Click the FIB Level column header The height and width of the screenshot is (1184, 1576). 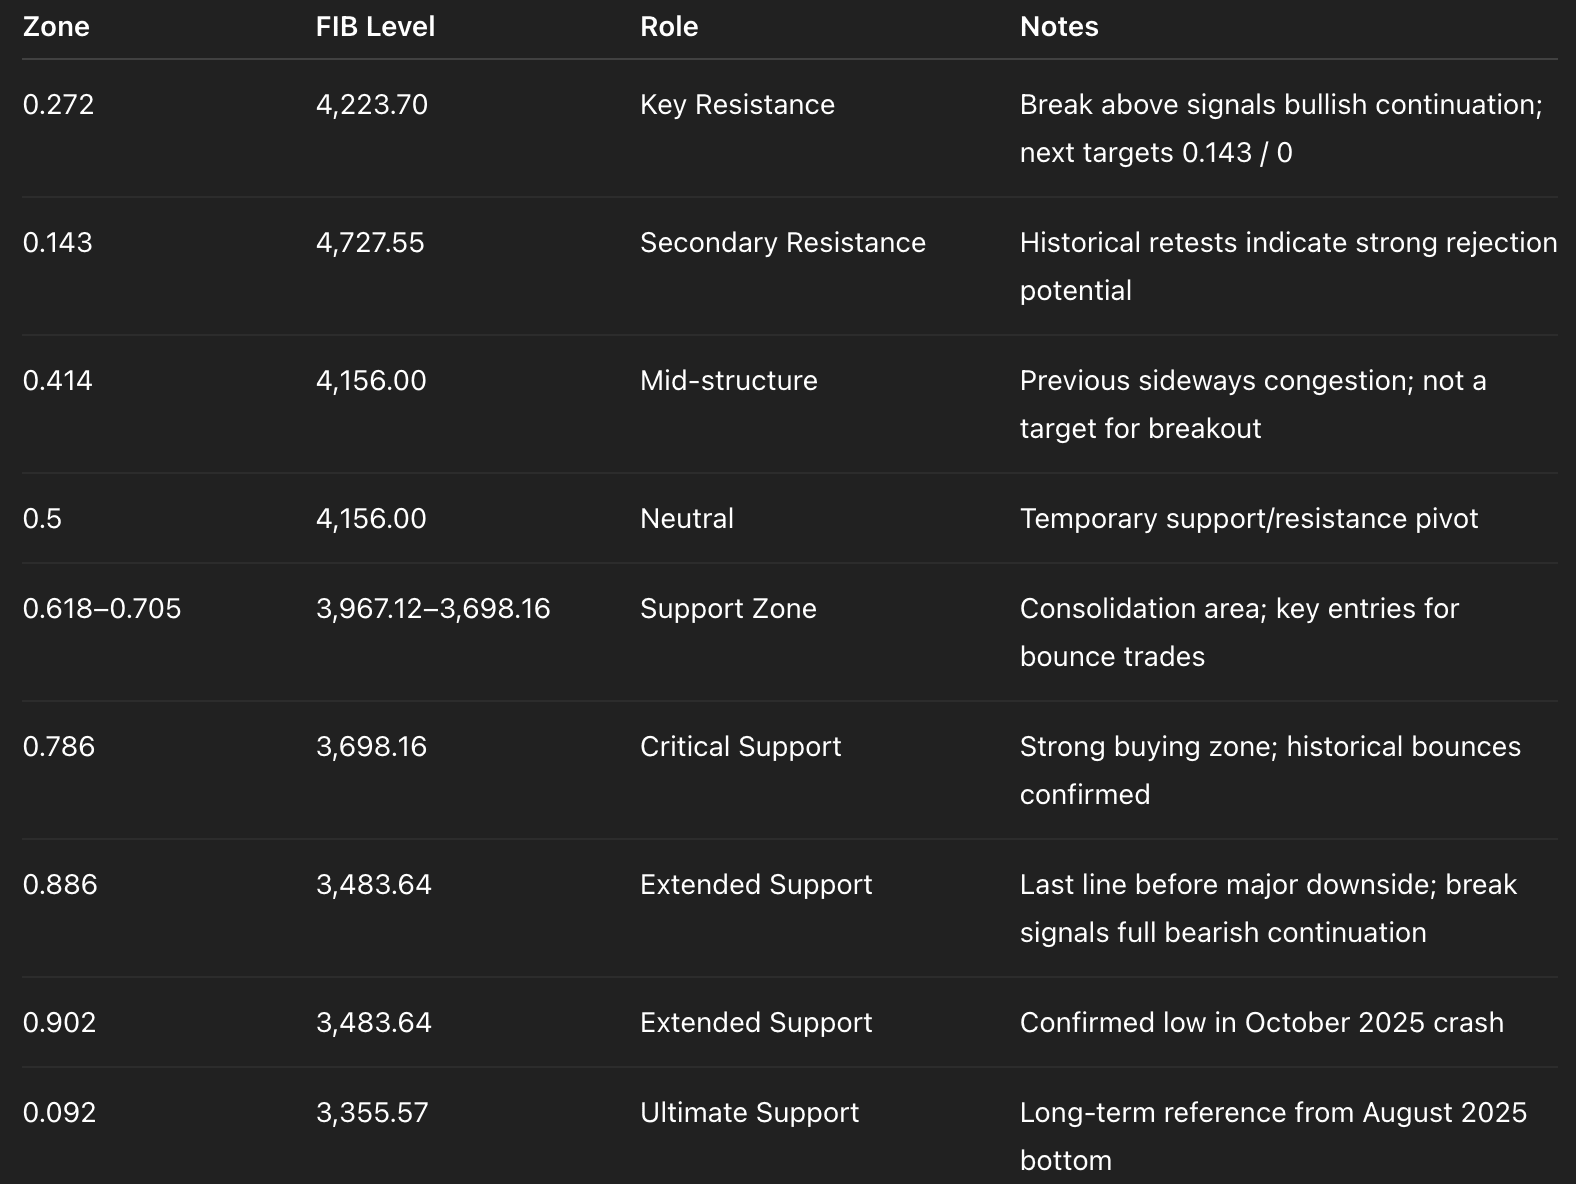375,27
